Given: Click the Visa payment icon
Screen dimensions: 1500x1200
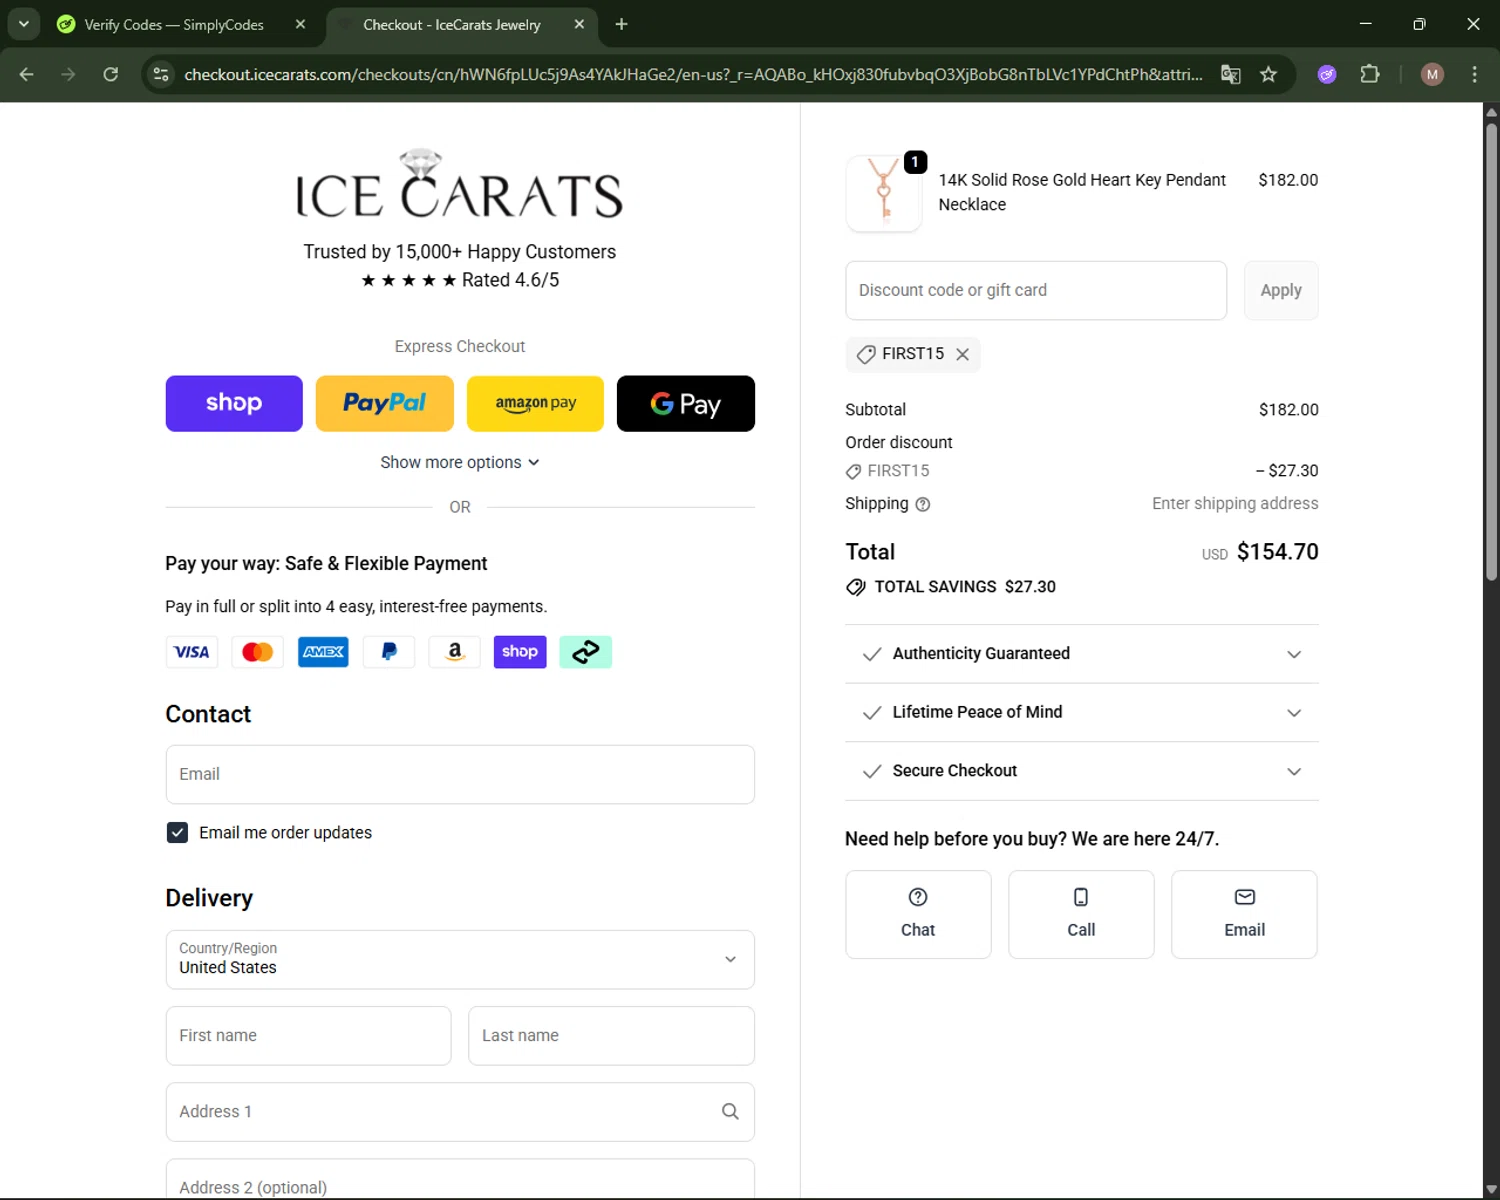Looking at the screenshot, I should point(191,652).
